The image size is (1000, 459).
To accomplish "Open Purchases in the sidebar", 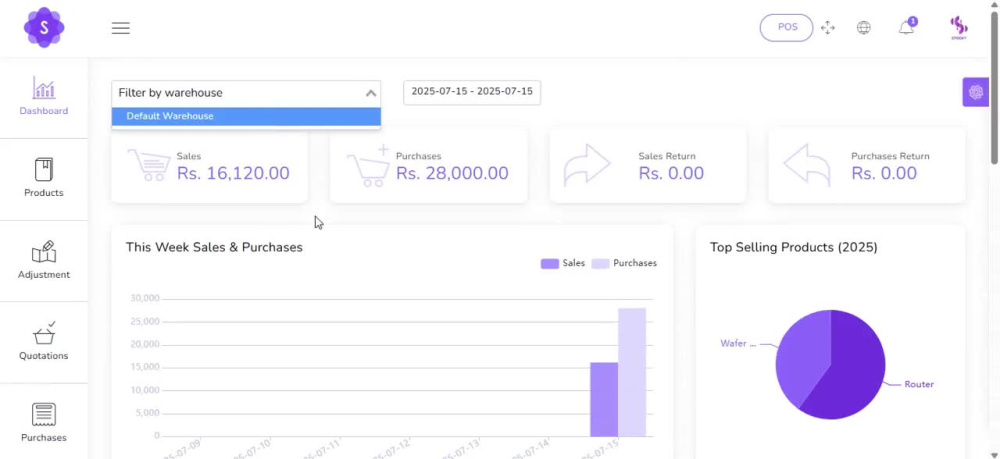I will (44, 423).
